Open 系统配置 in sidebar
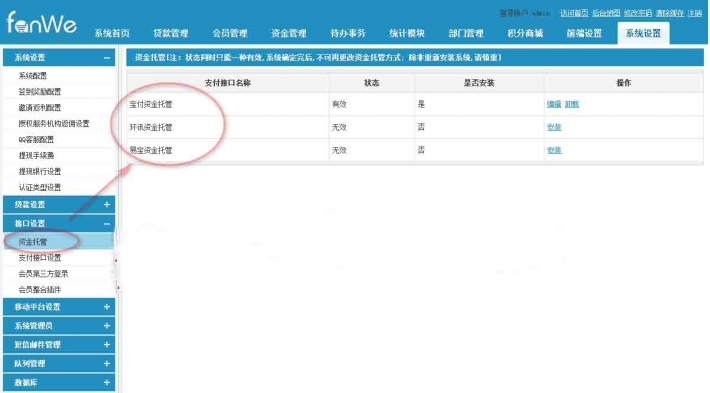The width and height of the screenshot is (710, 393). click(x=33, y=76)
